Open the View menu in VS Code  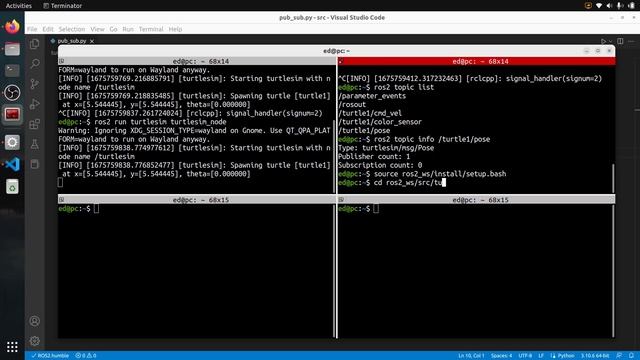tap(97, 29)
